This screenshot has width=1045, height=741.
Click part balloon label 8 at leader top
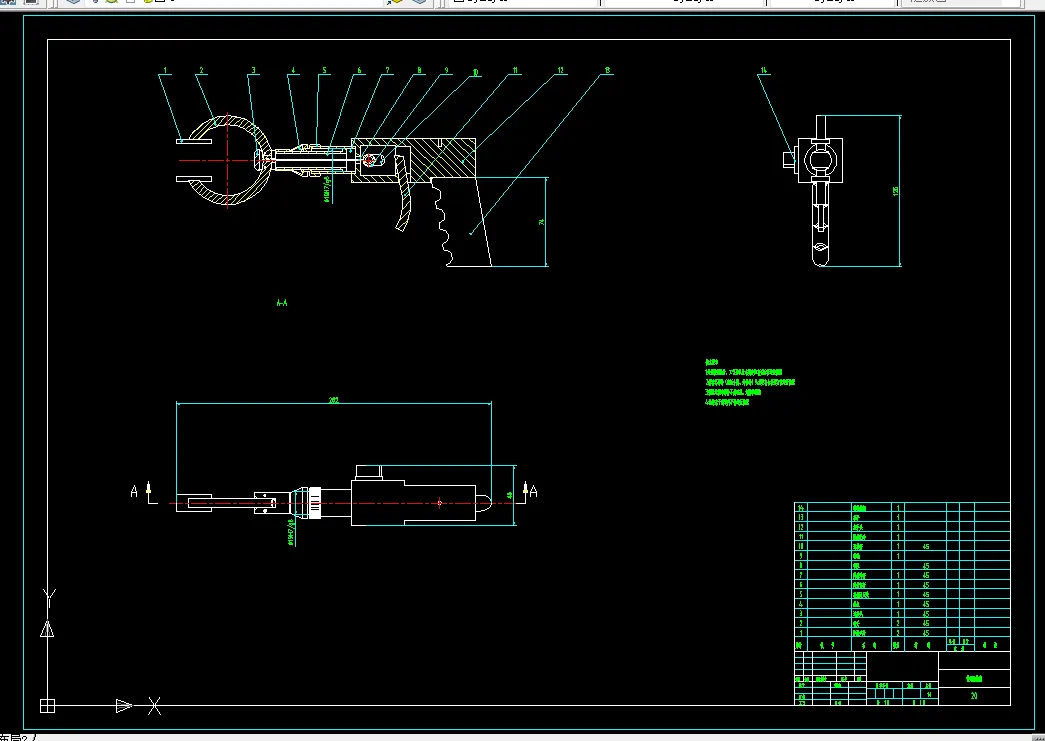tap(419, 70)
